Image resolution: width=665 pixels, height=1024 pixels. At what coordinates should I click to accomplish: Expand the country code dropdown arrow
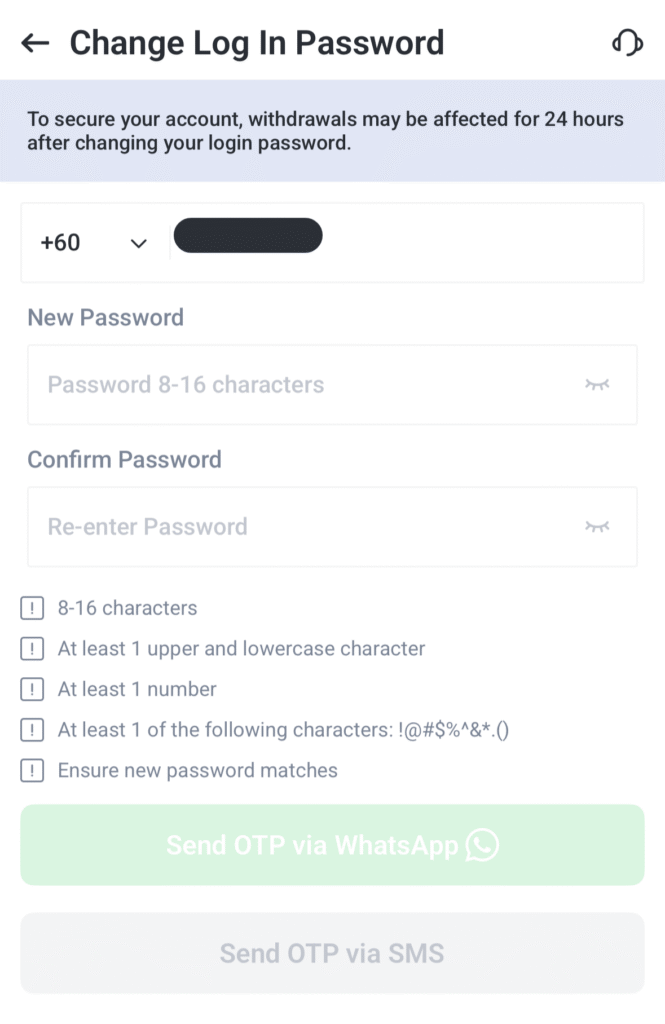139,244
